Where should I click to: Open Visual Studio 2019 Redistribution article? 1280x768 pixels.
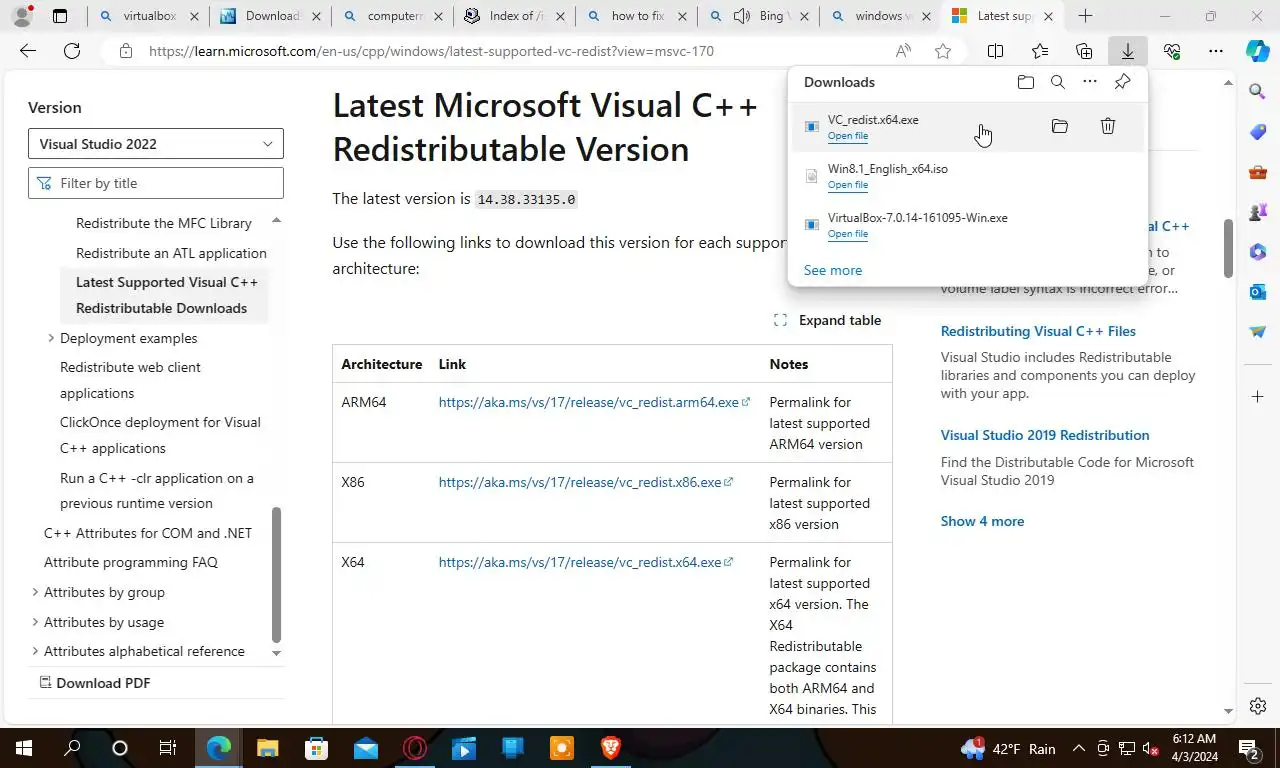[1045, 435]
